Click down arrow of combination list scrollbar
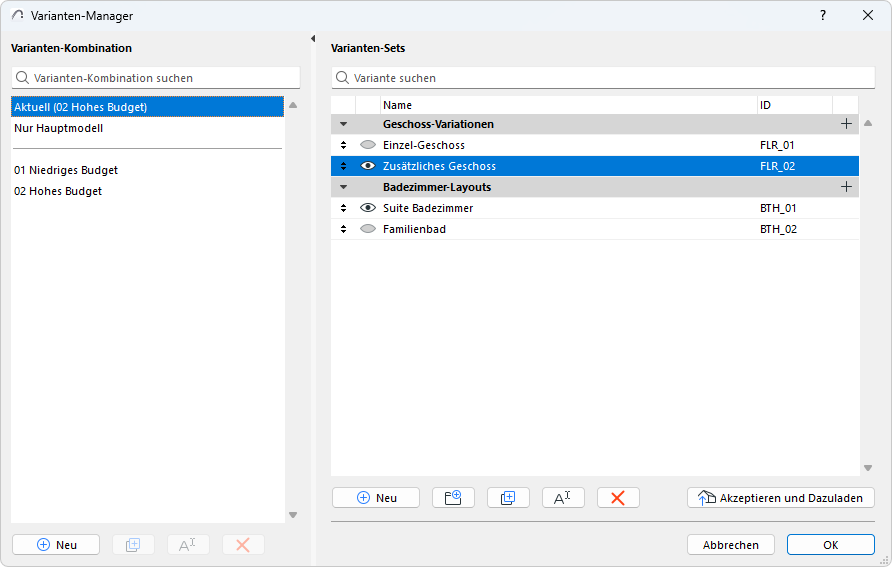This screenshot has height=567, width=892. (x=293, y=515)
